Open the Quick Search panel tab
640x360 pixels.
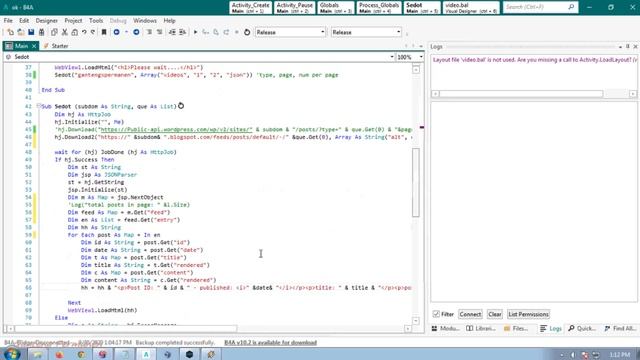(582, 328)
